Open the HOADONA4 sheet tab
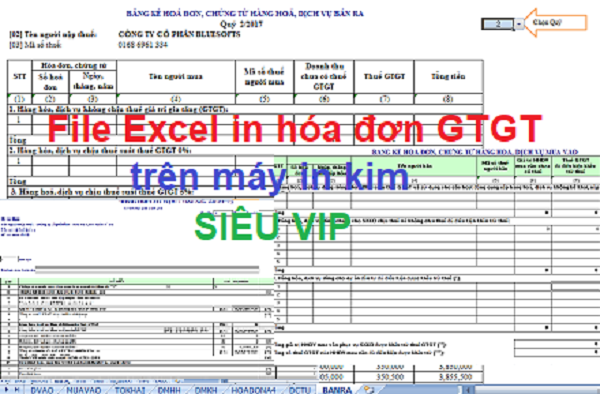 pos(253,390)
